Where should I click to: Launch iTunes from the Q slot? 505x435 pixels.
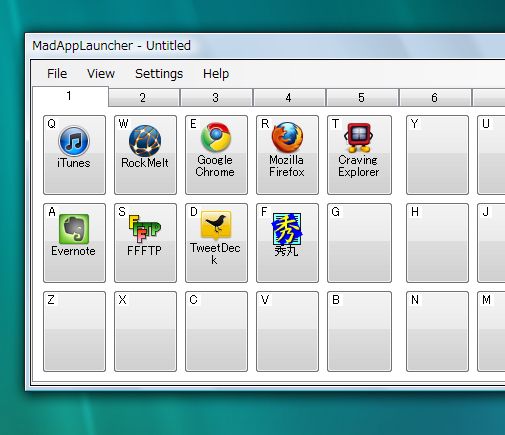[74, 155]
